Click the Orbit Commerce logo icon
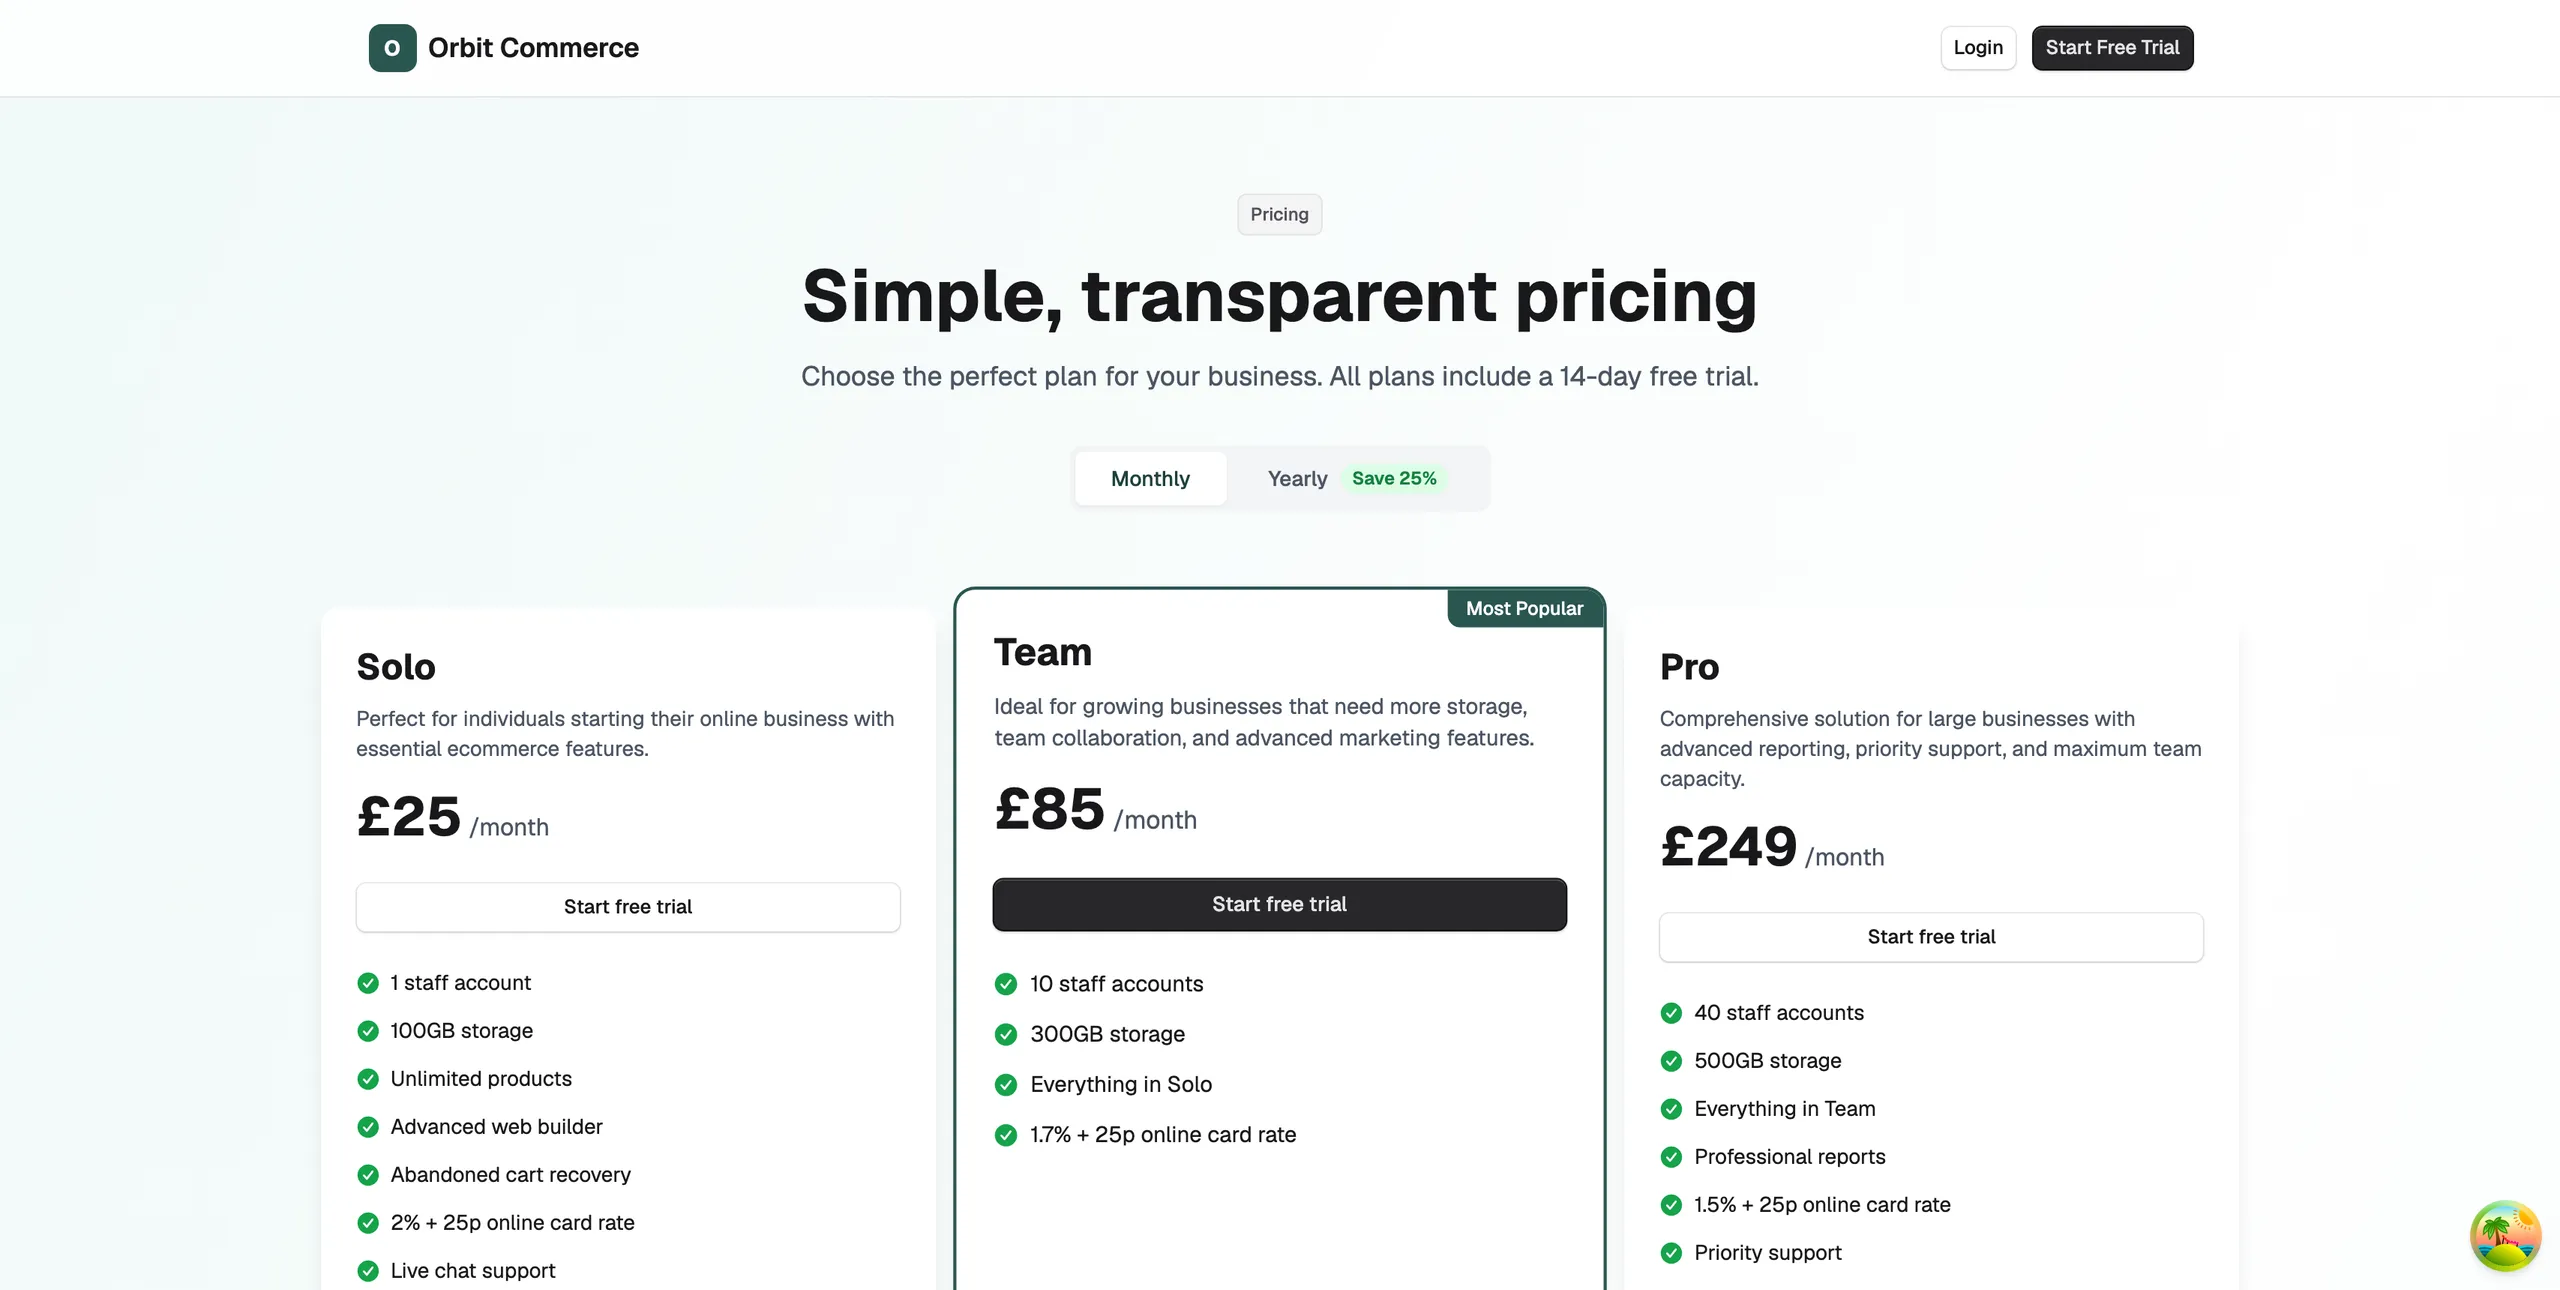 [x=392, y=48]
